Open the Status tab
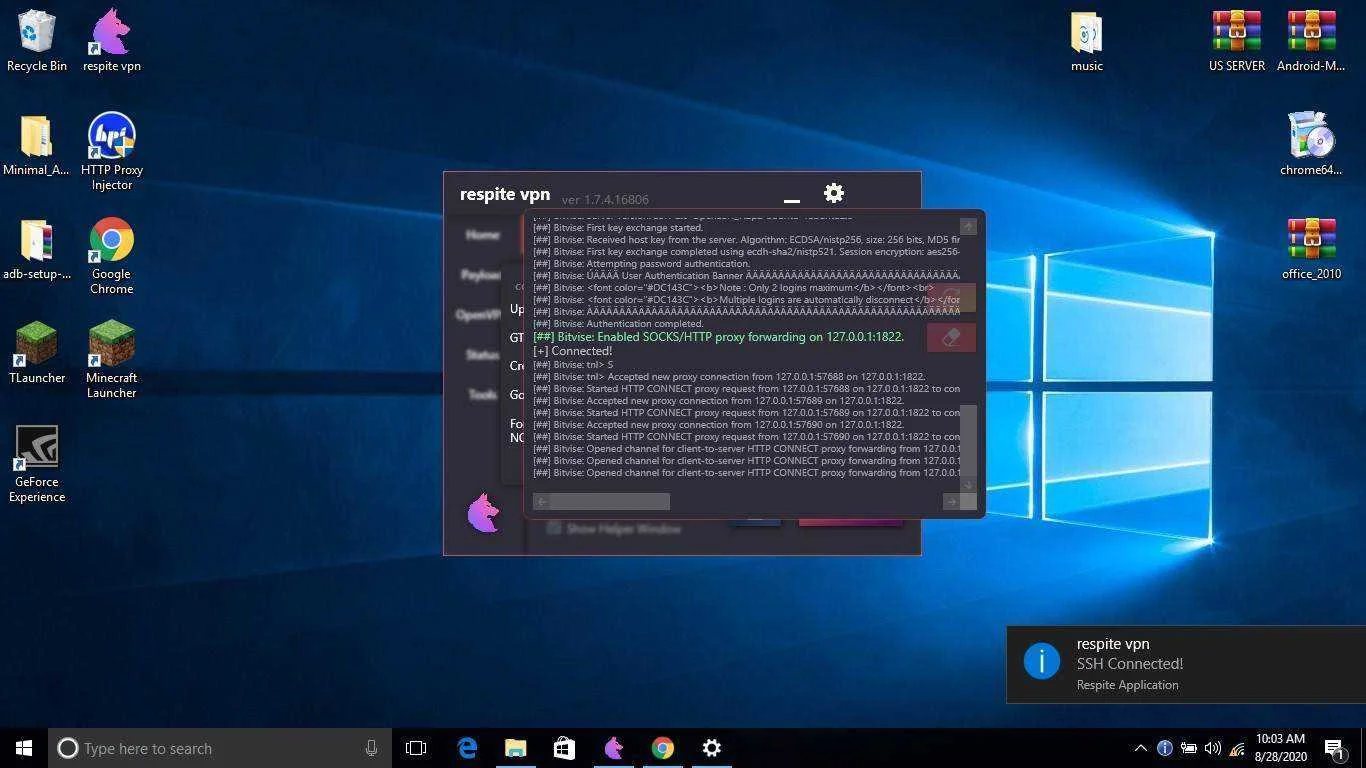The image size is (1366, 768). [482, 355]
